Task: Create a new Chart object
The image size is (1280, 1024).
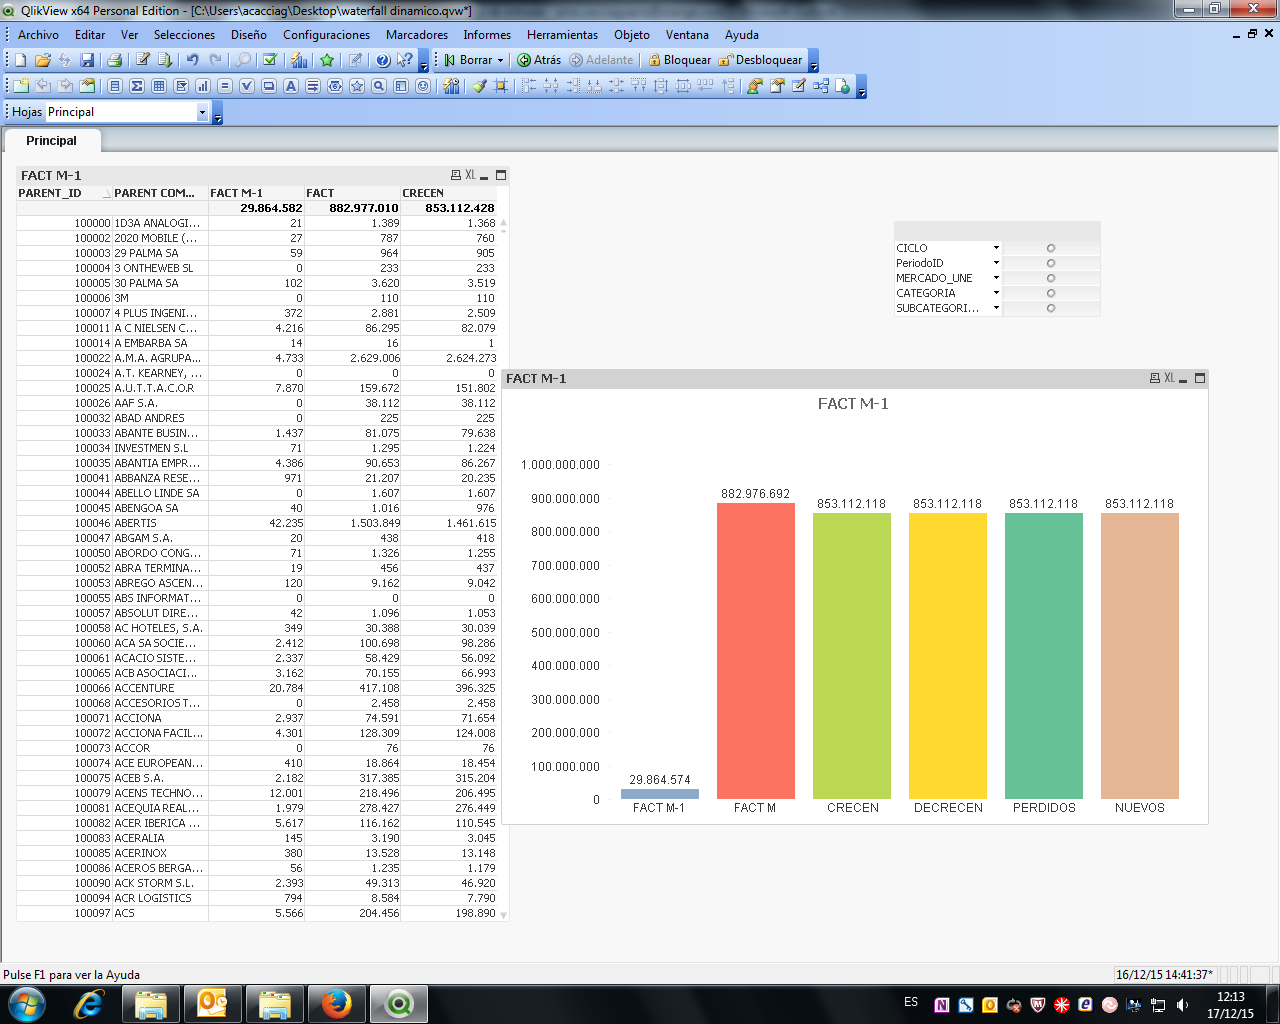Action: coord(203,86)
